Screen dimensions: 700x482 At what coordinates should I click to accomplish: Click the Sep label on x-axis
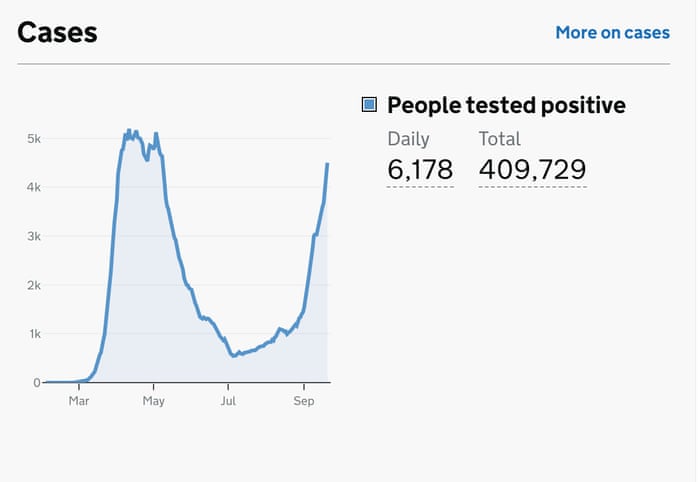pyautogui.click(x=303, y=401)
